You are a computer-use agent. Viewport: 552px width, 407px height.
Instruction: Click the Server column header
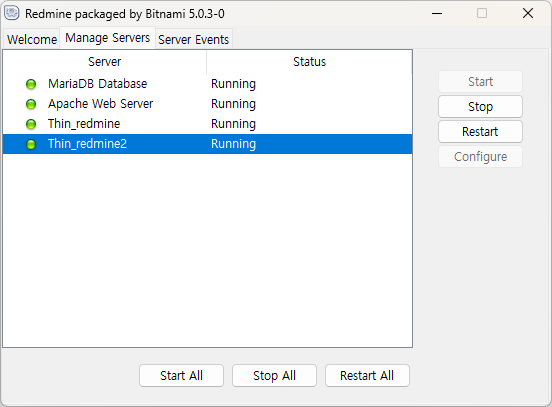[105, 62]
